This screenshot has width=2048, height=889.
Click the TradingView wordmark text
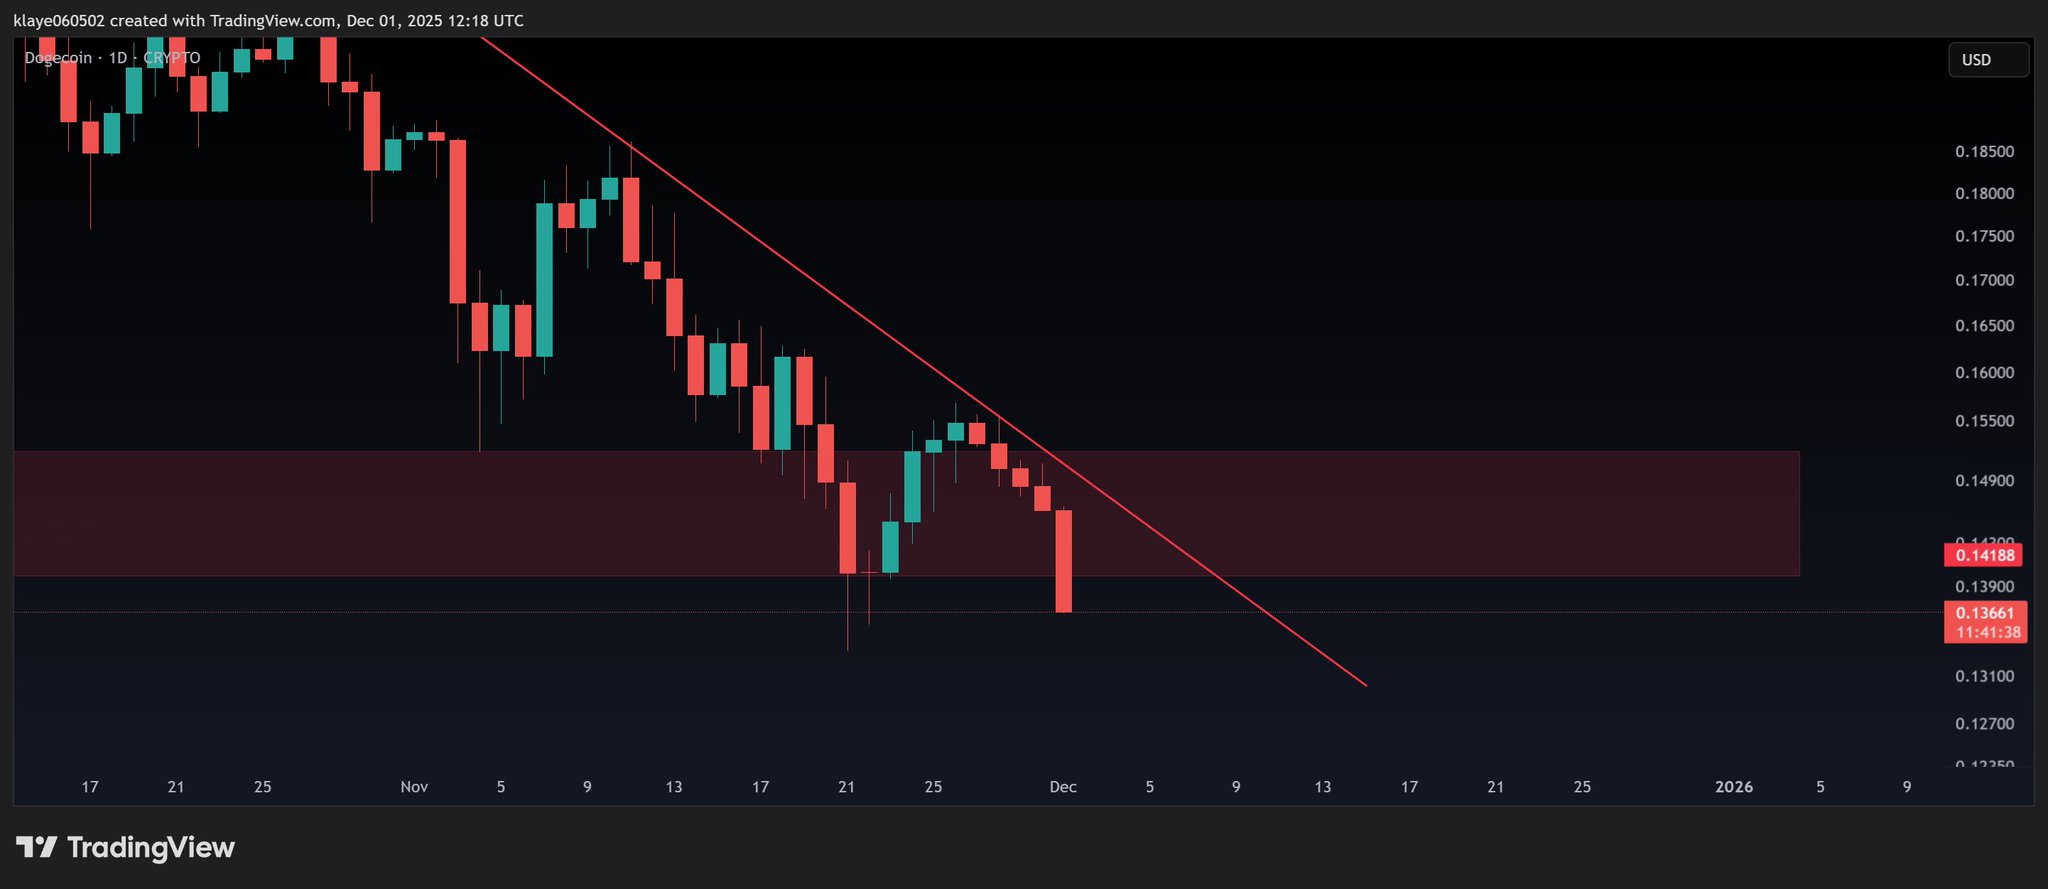151,848
